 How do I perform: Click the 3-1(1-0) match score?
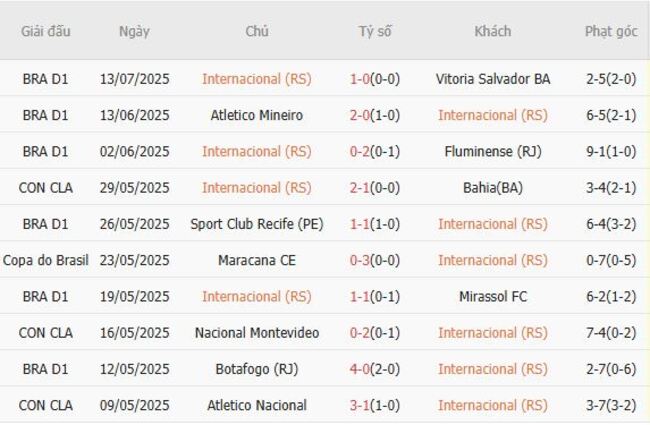coord(375,405)
